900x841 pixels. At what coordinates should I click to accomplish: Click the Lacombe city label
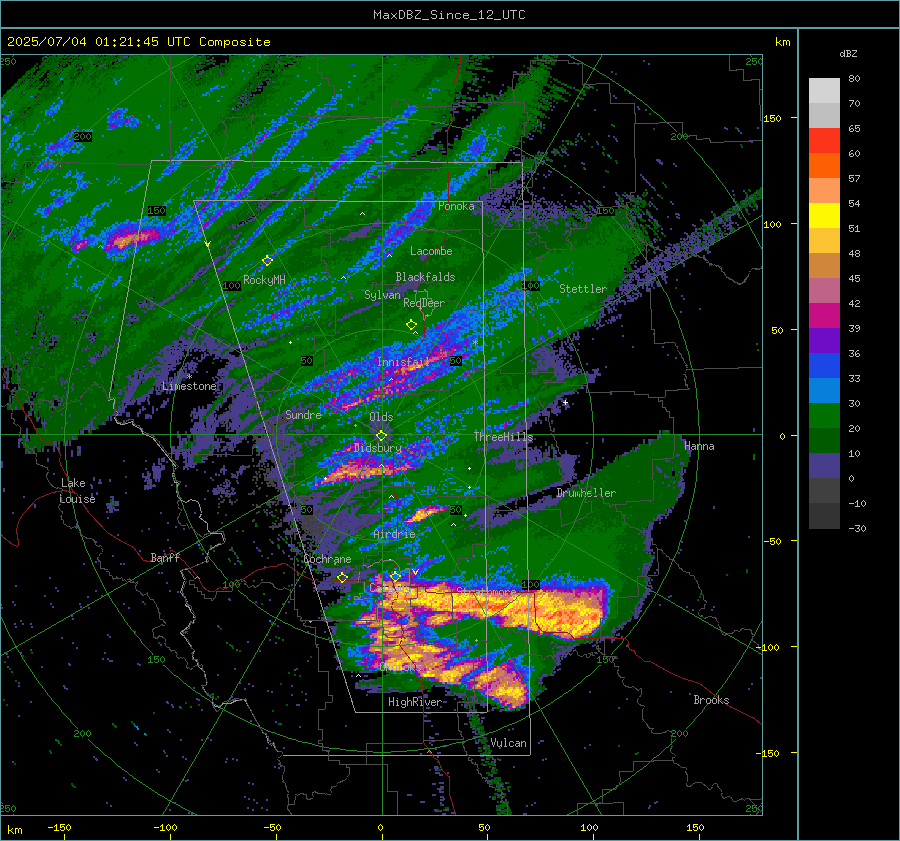[x=431, y=251]
